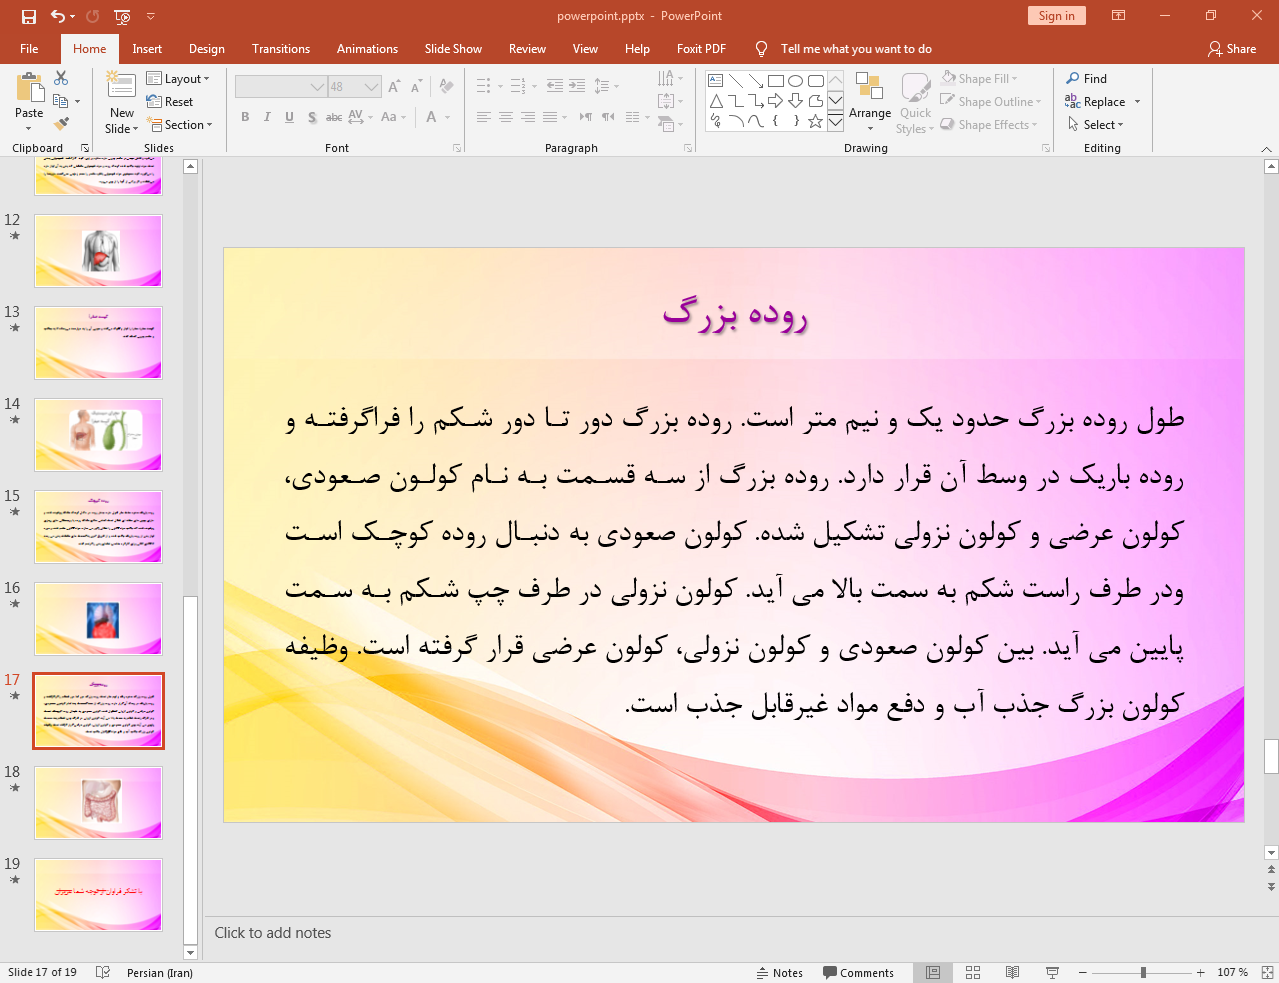This screenshot has width=1279, height=983.
Task: Switch to the Insert tab
Action: (147, 49)
